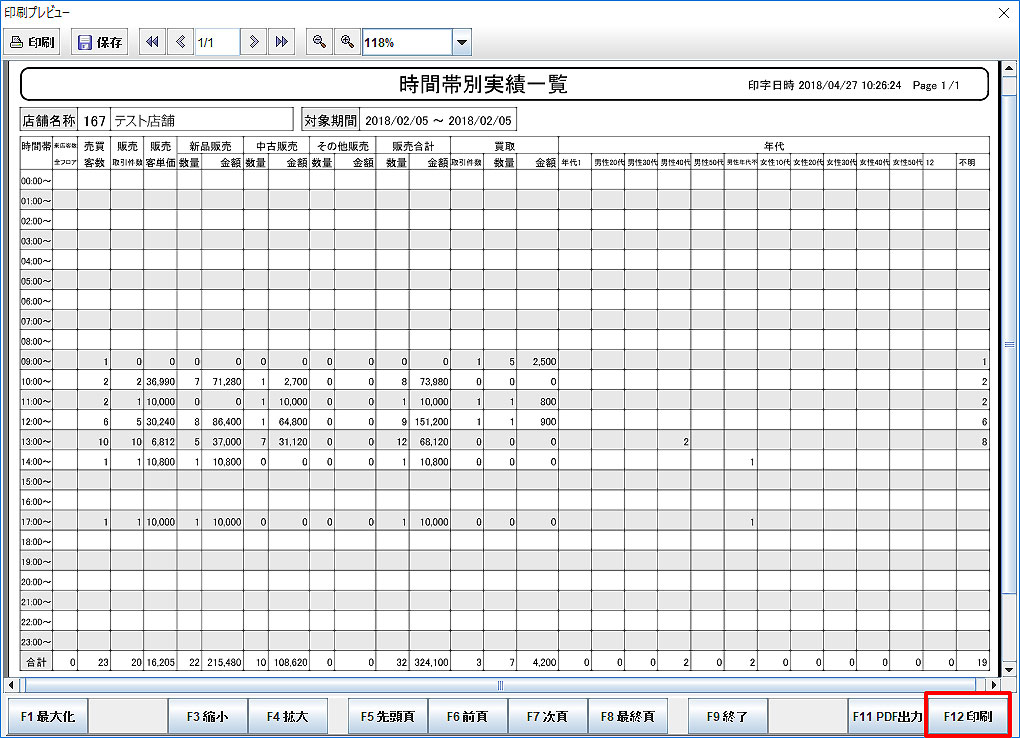Click the floppy disk save button

(x=100, y=42)
